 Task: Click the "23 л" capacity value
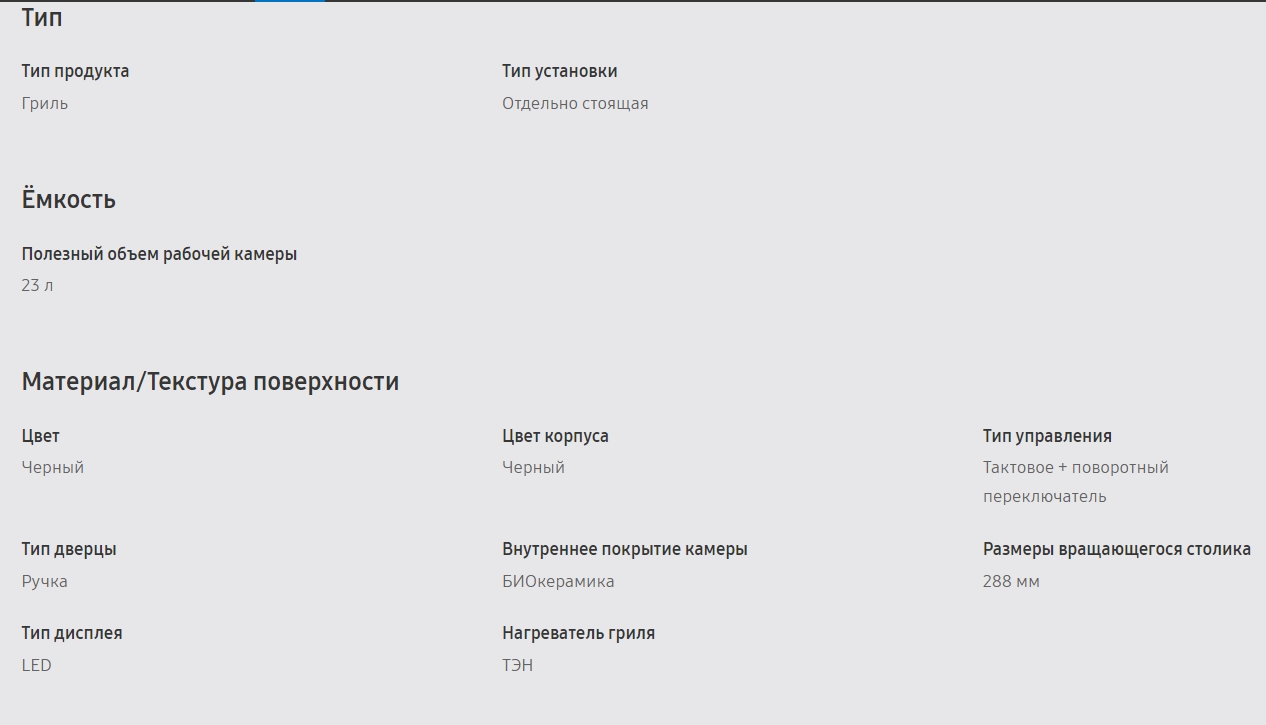coord(37,285)
